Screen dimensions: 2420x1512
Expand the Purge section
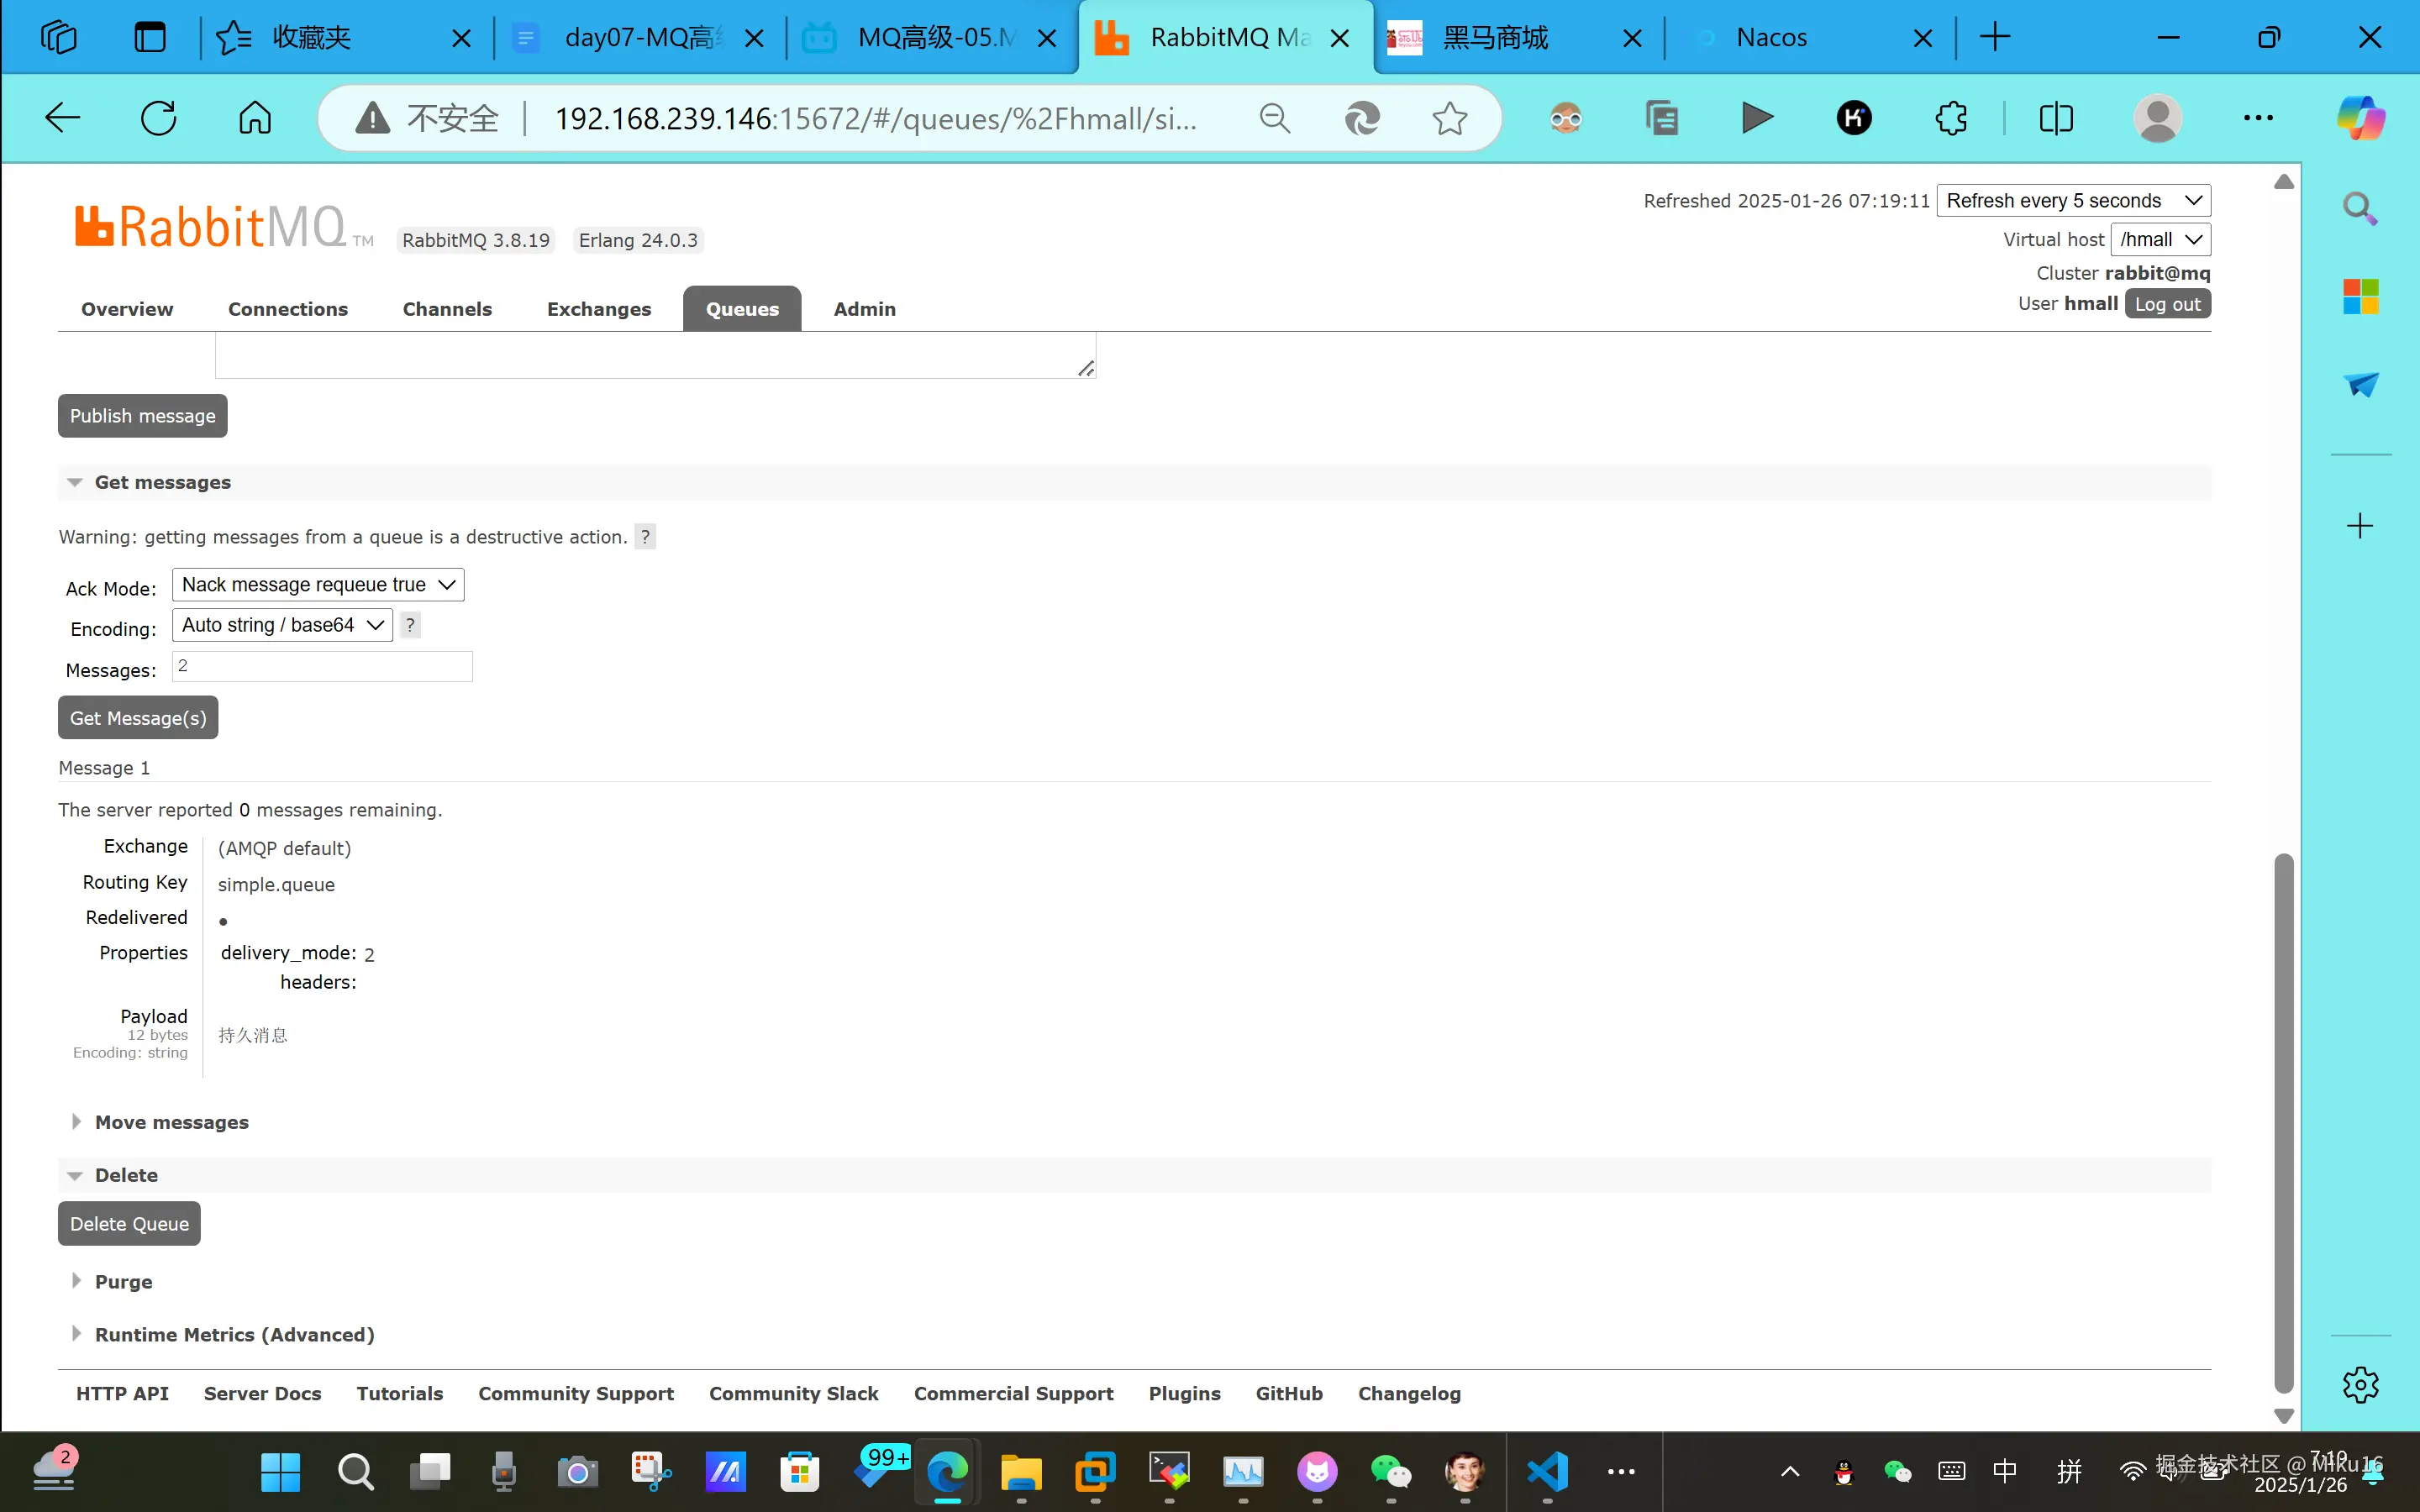pos(123,1281)
